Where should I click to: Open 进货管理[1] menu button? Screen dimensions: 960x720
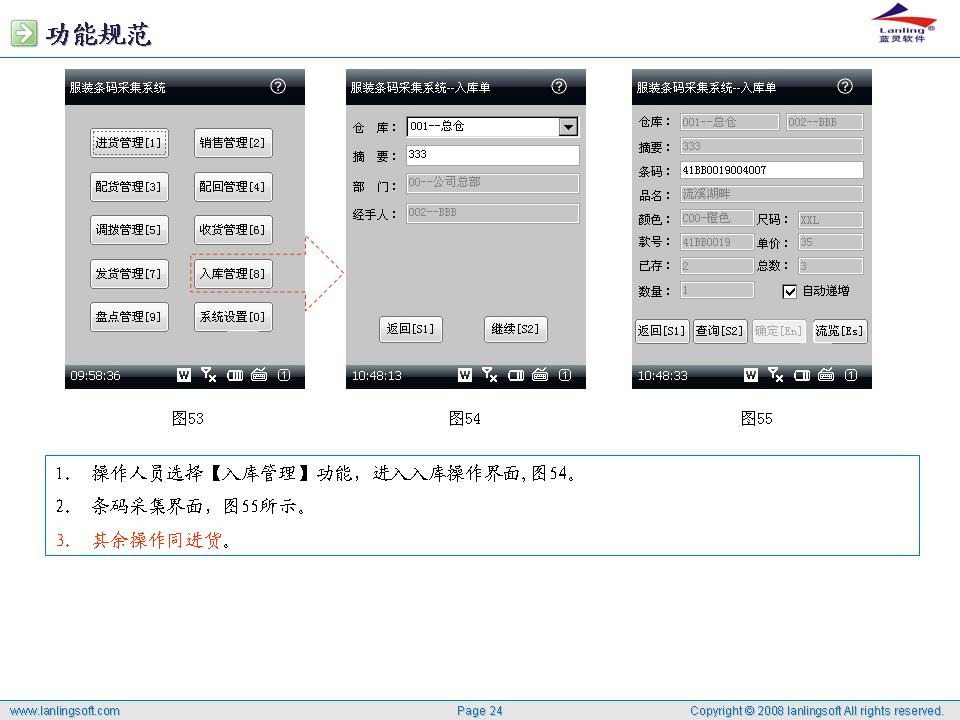[129, 143]
